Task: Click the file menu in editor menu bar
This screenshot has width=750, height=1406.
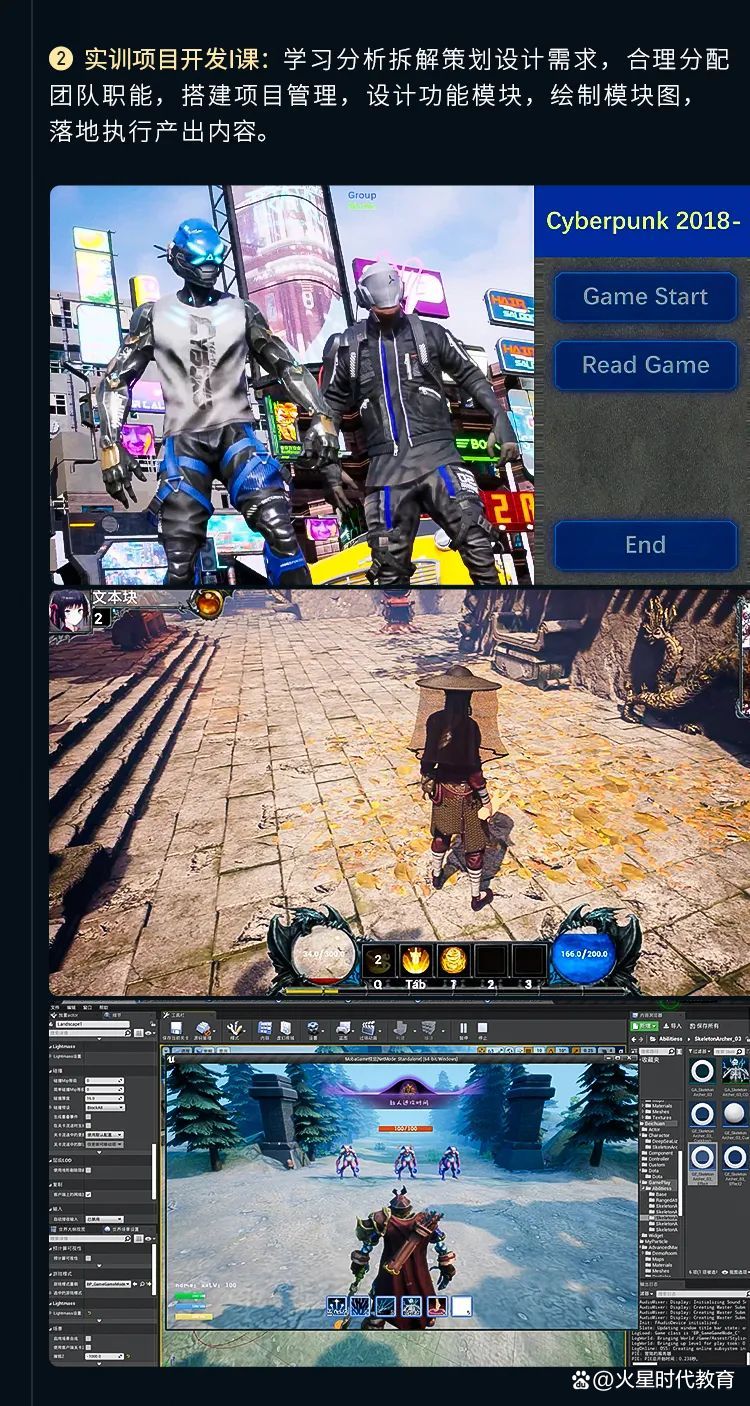Action: click(55, 1007)
